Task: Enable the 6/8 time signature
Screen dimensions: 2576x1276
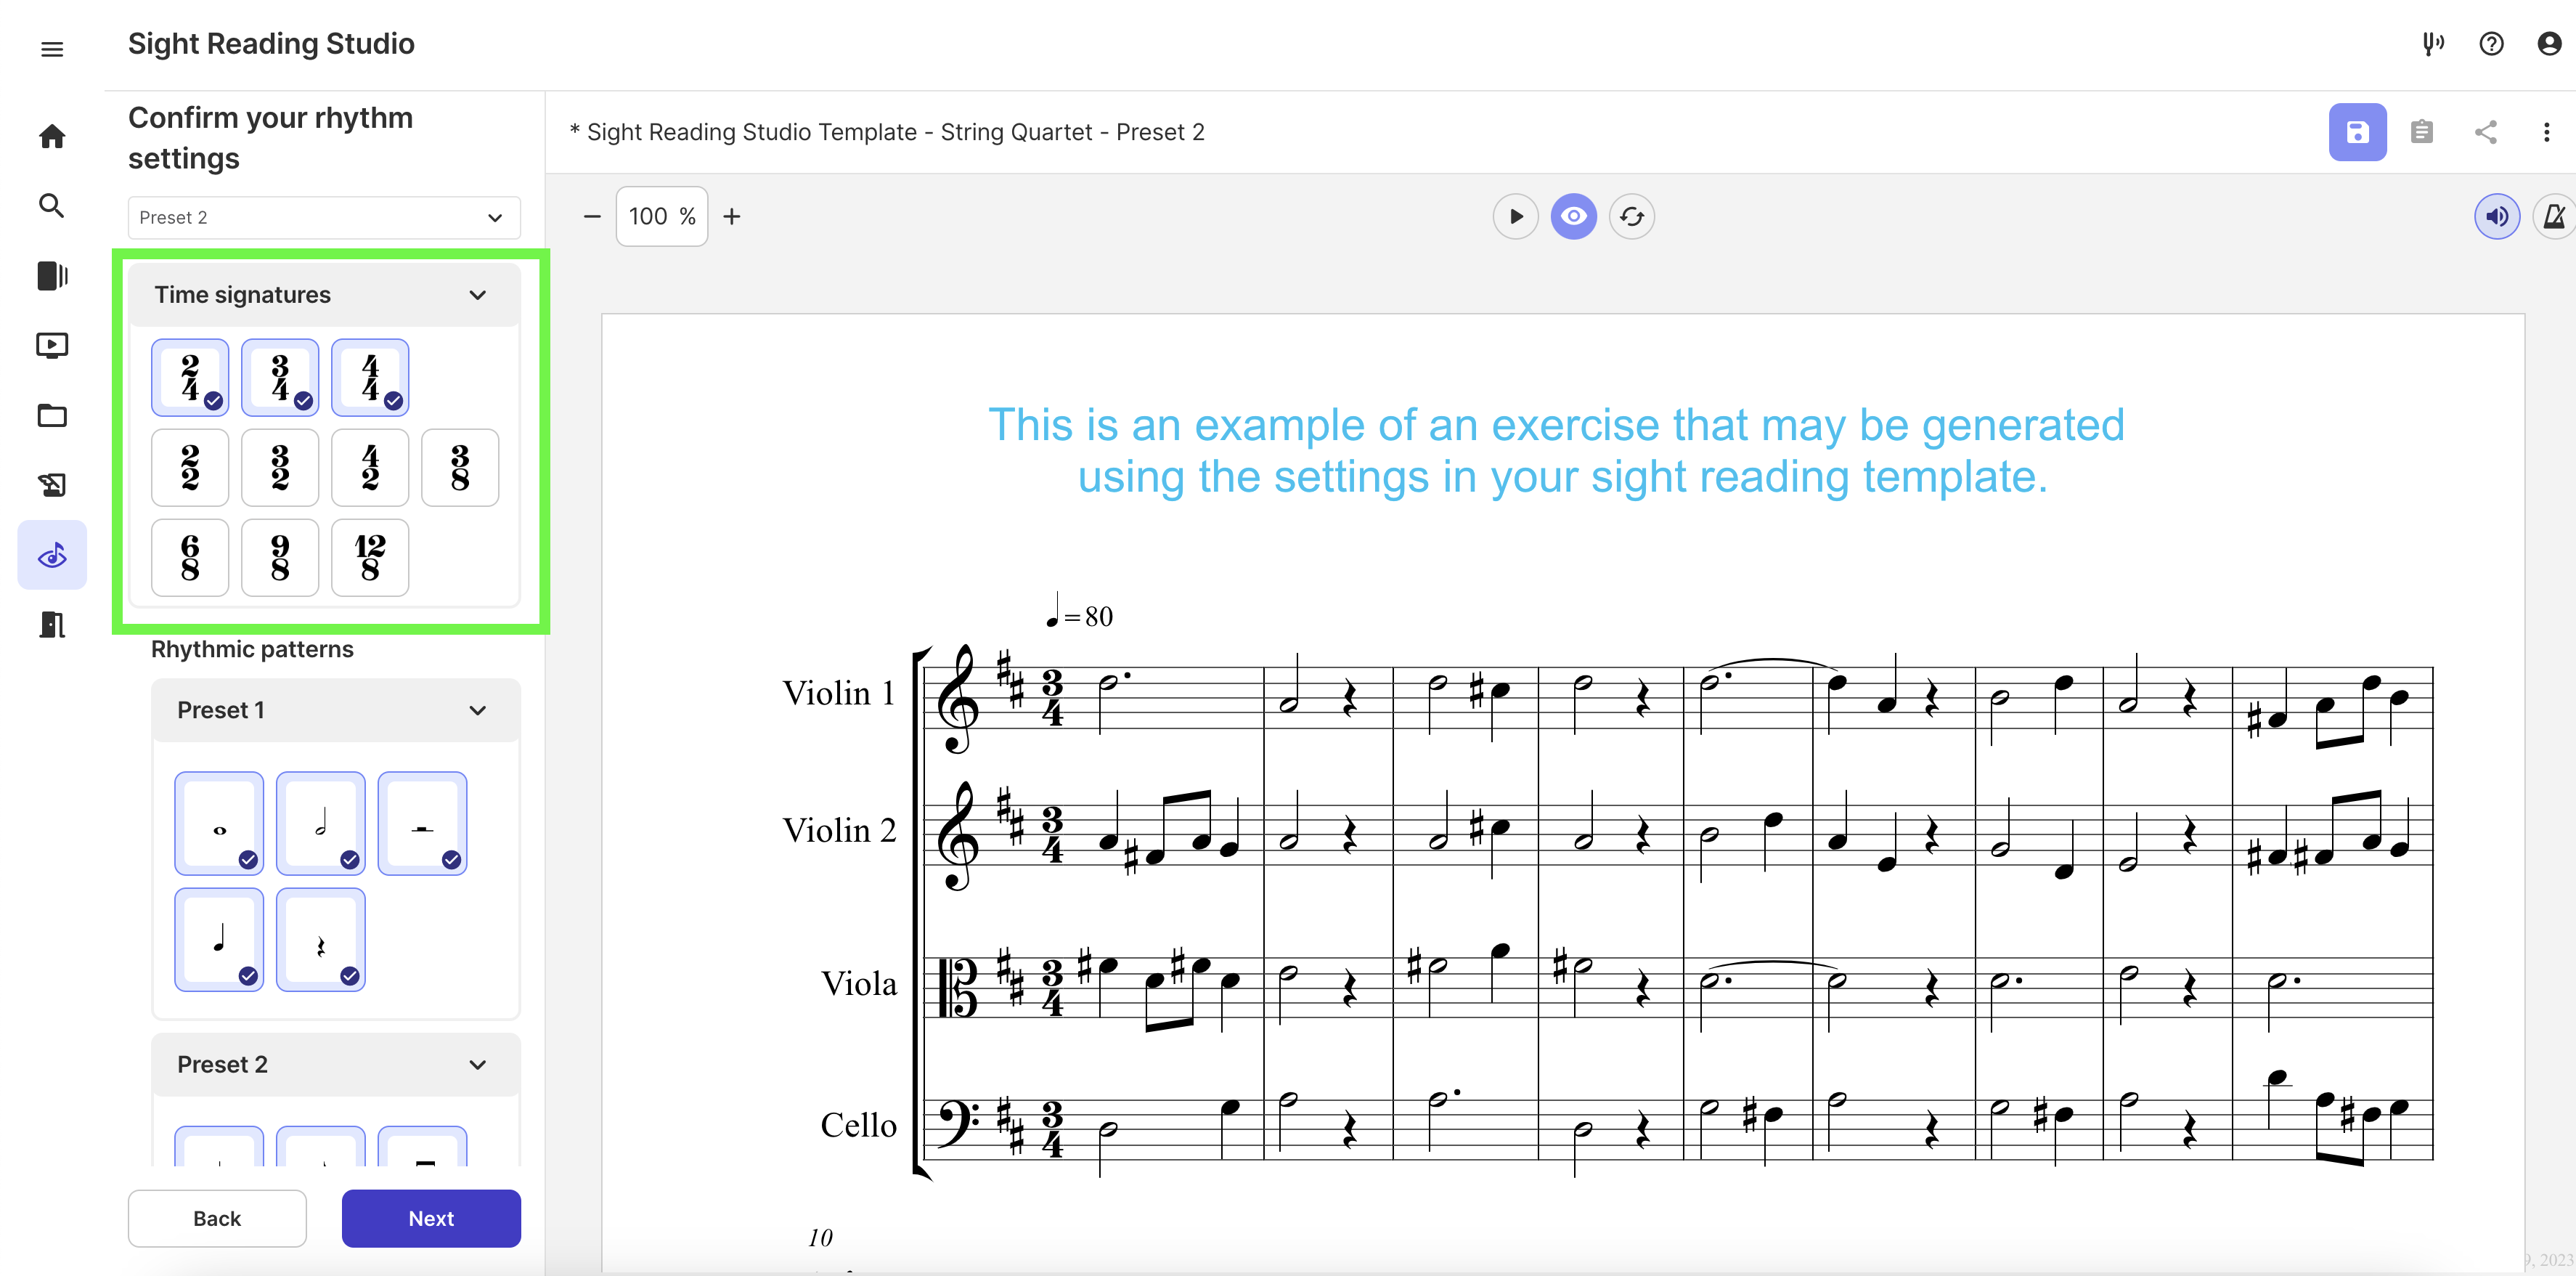Action: 190,557
